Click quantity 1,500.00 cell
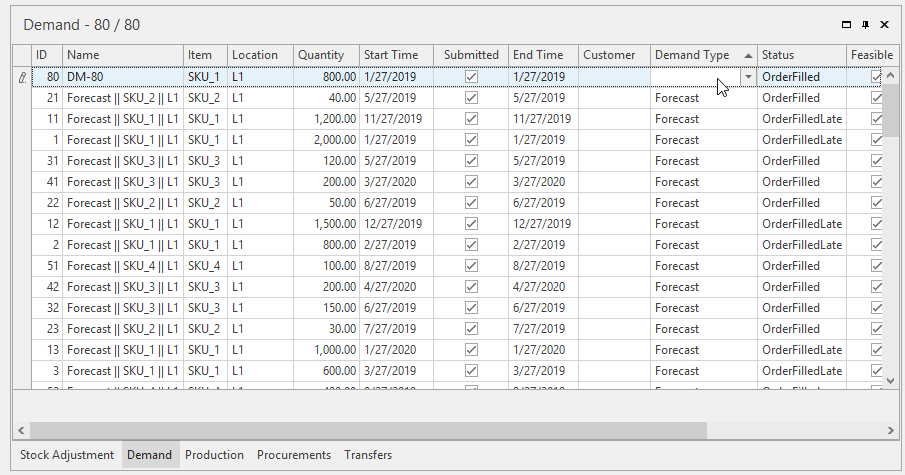The image size is (905, 475). coord(326,224)
